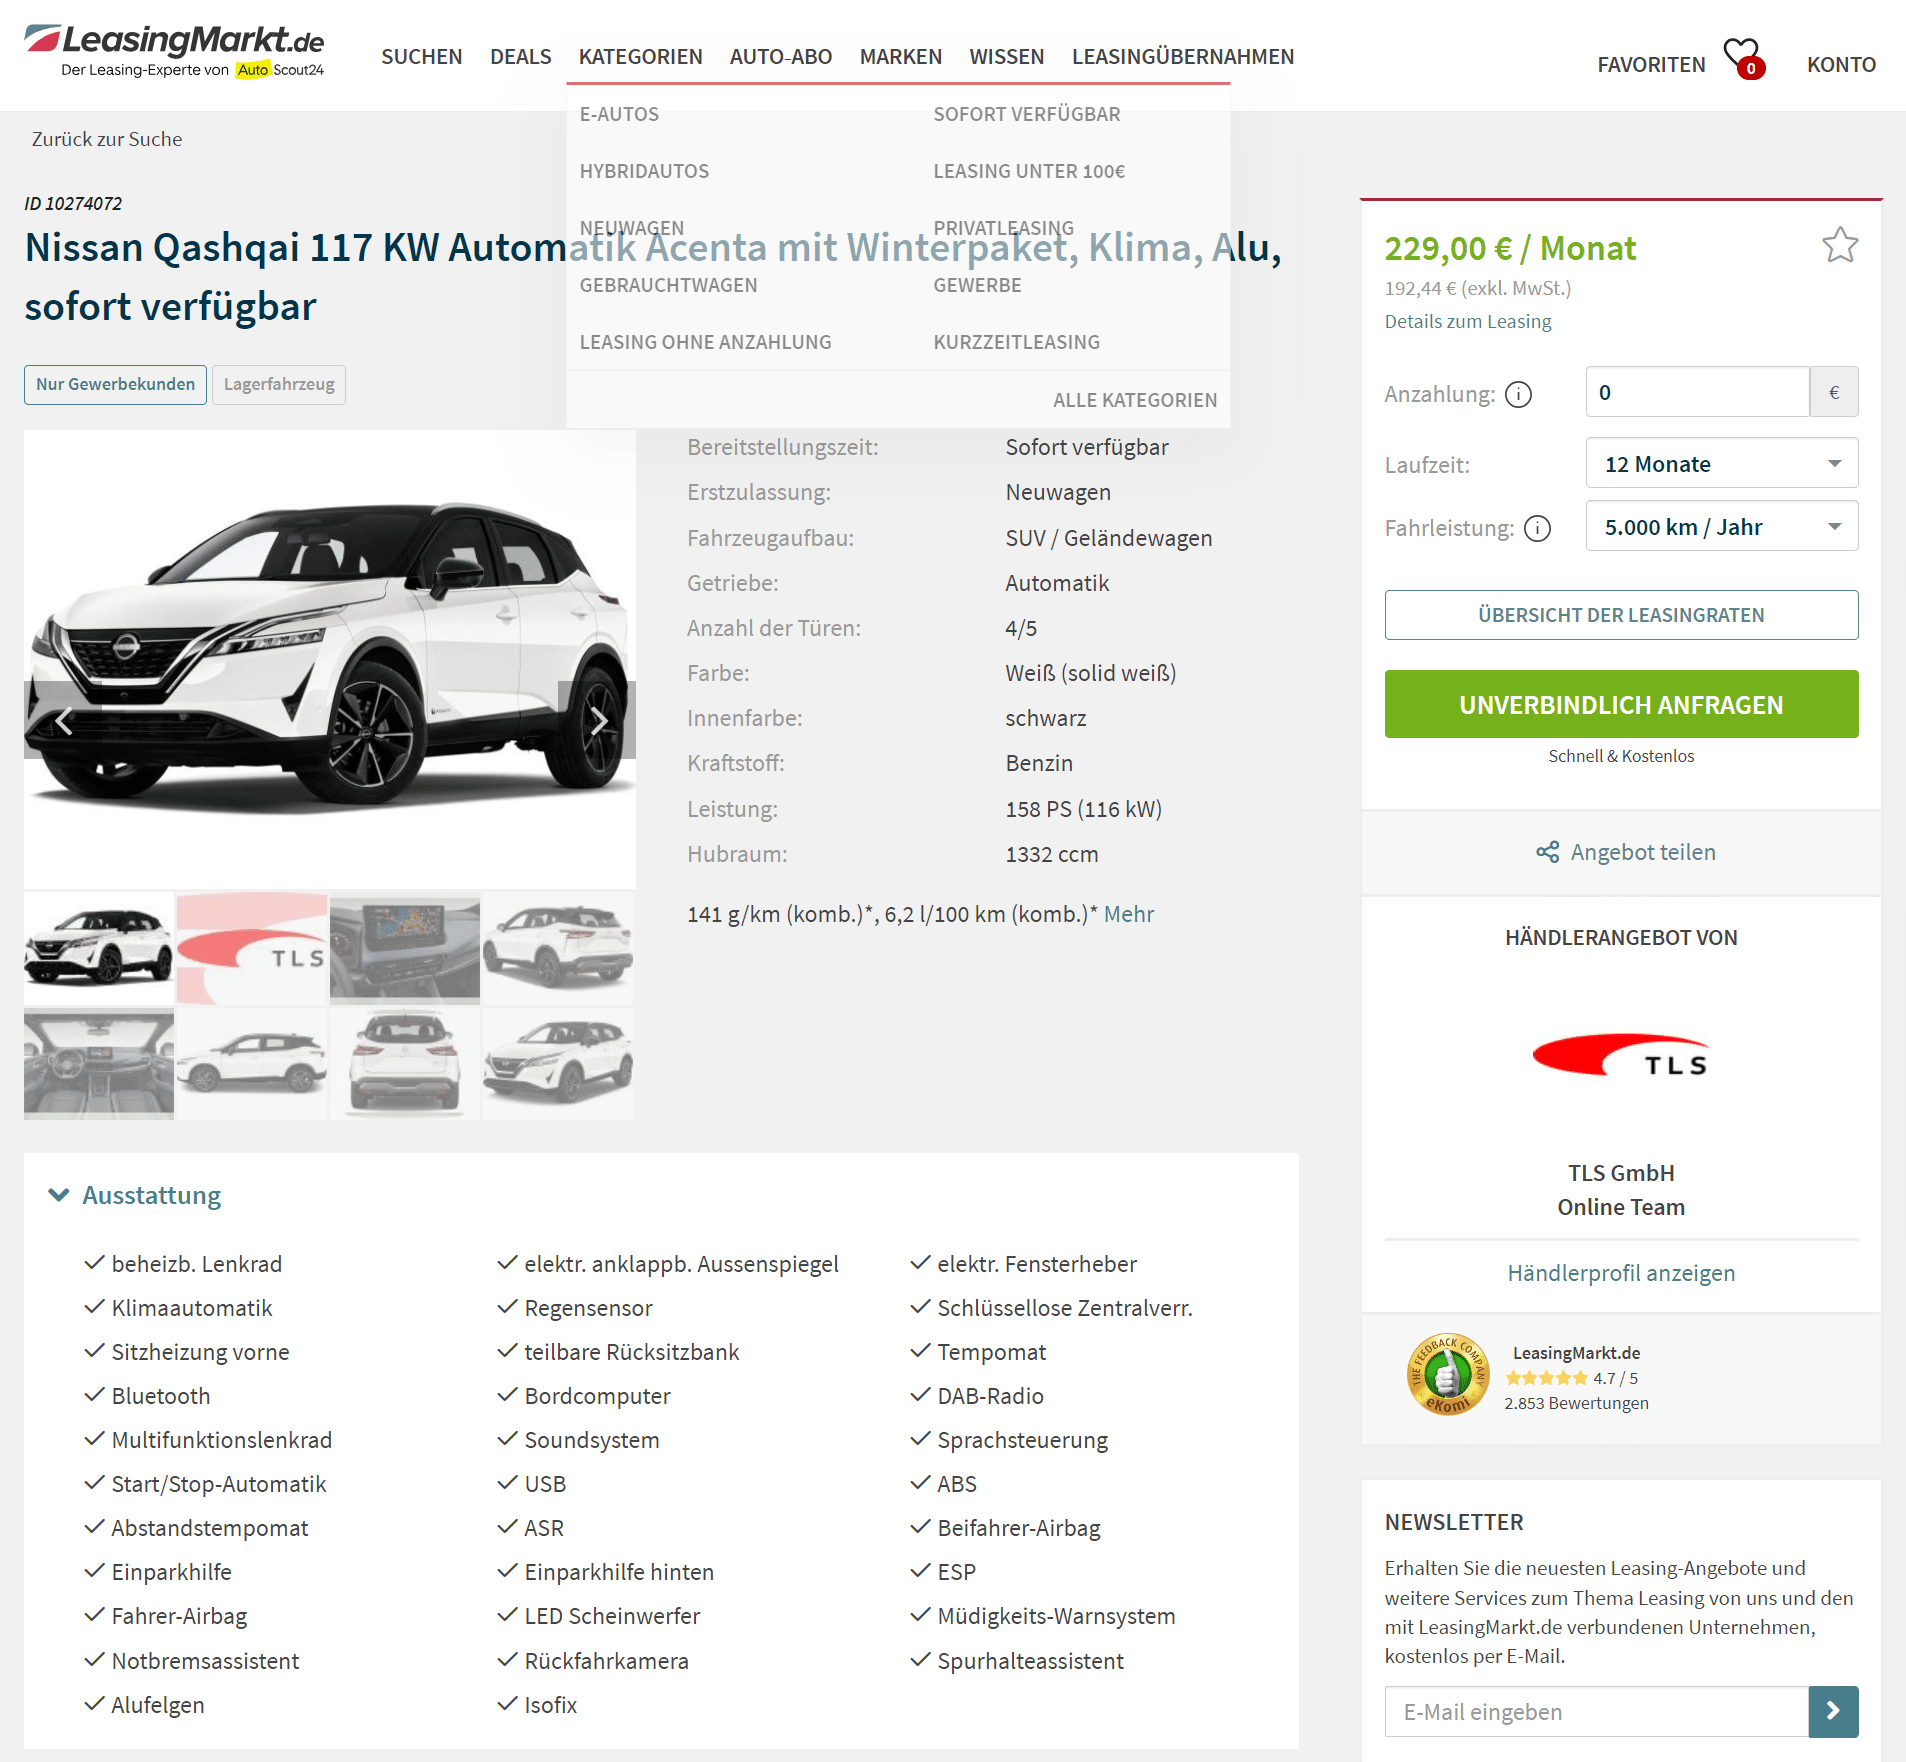Click UNVERBINDLICH ANFRAGEN button

click(x=1621, y=704)
